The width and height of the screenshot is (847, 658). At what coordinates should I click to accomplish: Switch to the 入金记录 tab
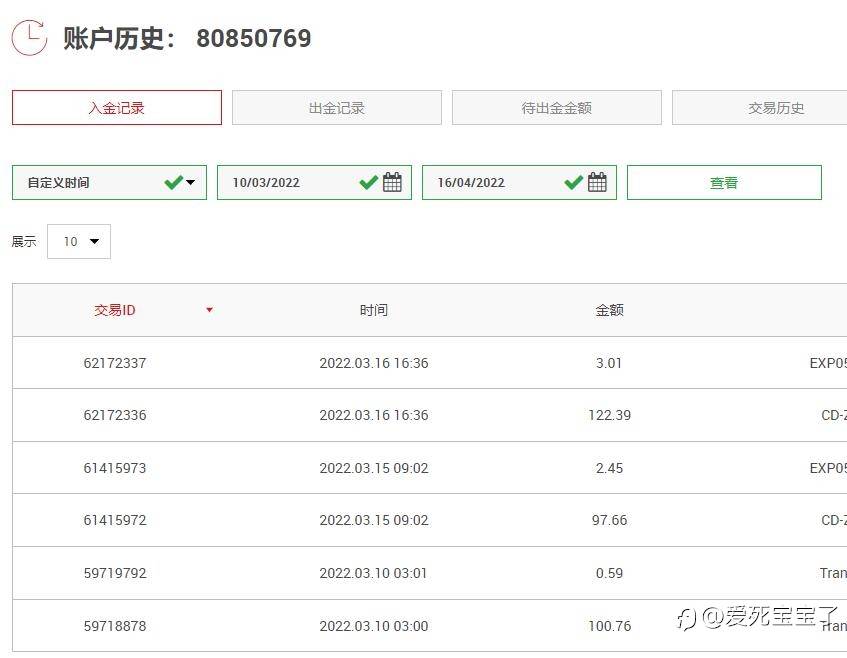[x=117, y=108]
